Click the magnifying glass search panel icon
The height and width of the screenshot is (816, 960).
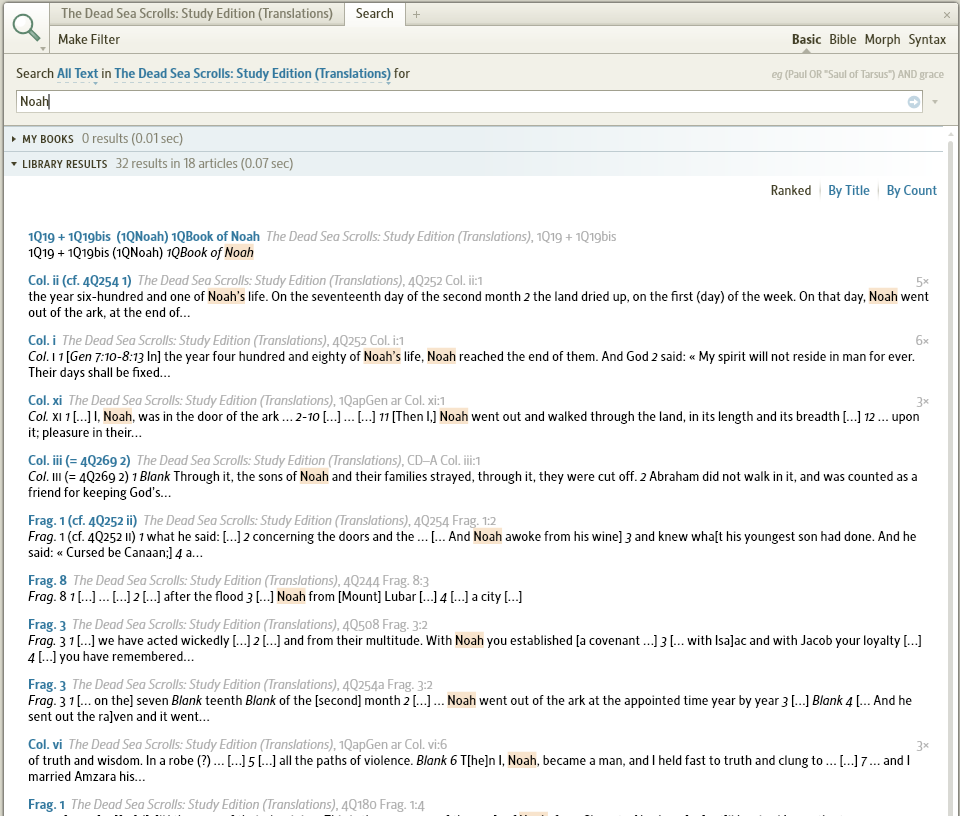pyautogui.click(x=26, y=28)
